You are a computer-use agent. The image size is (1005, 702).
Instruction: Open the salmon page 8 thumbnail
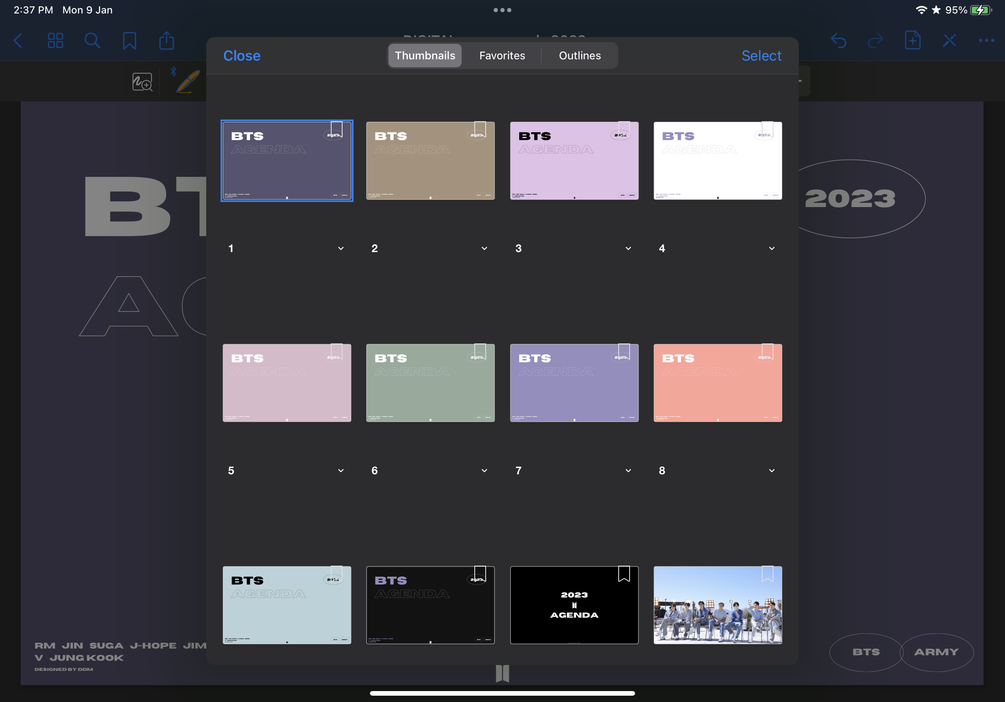(718, 383)
